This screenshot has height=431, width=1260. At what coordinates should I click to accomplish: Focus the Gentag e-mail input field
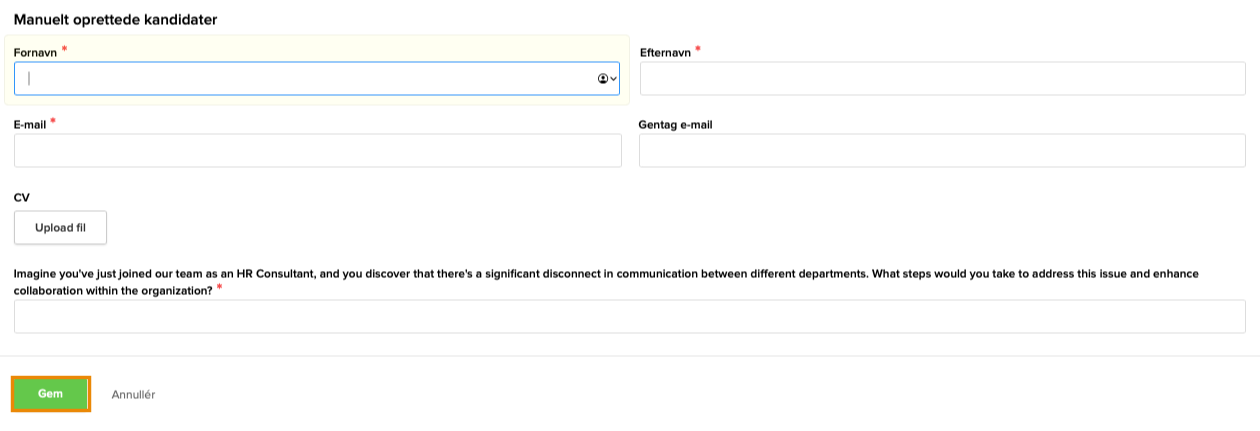(x=942, y=151)
